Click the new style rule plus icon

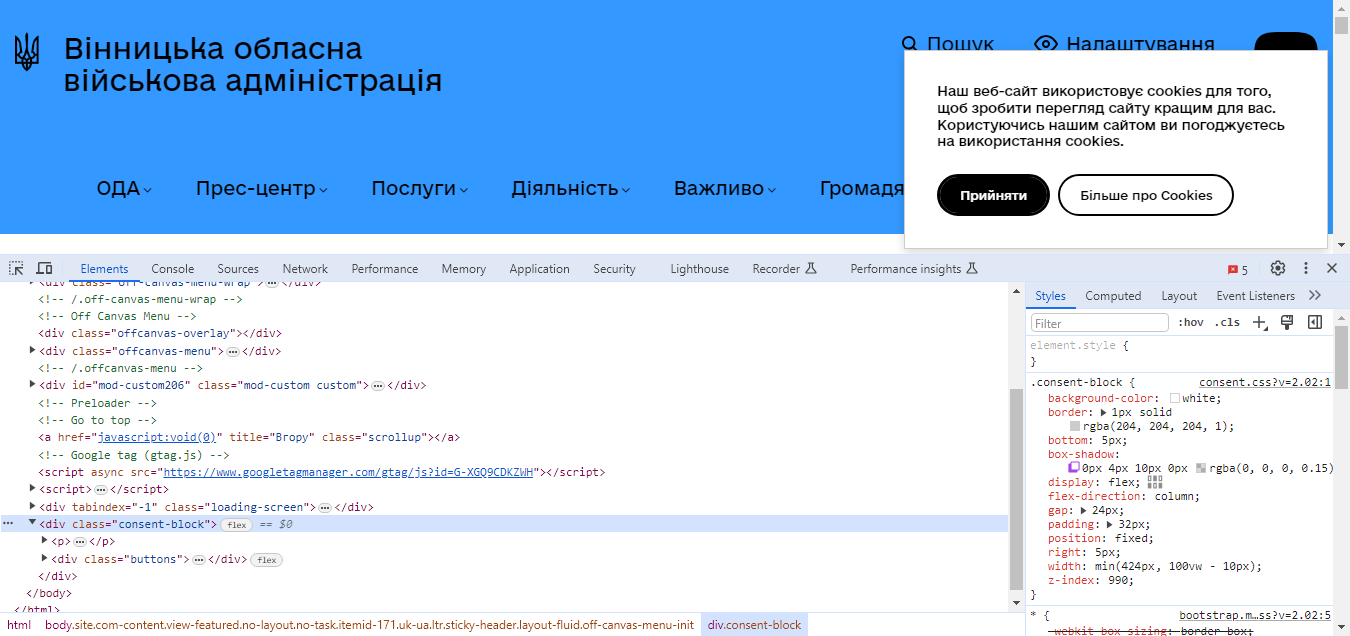[x=1259, y=322]
